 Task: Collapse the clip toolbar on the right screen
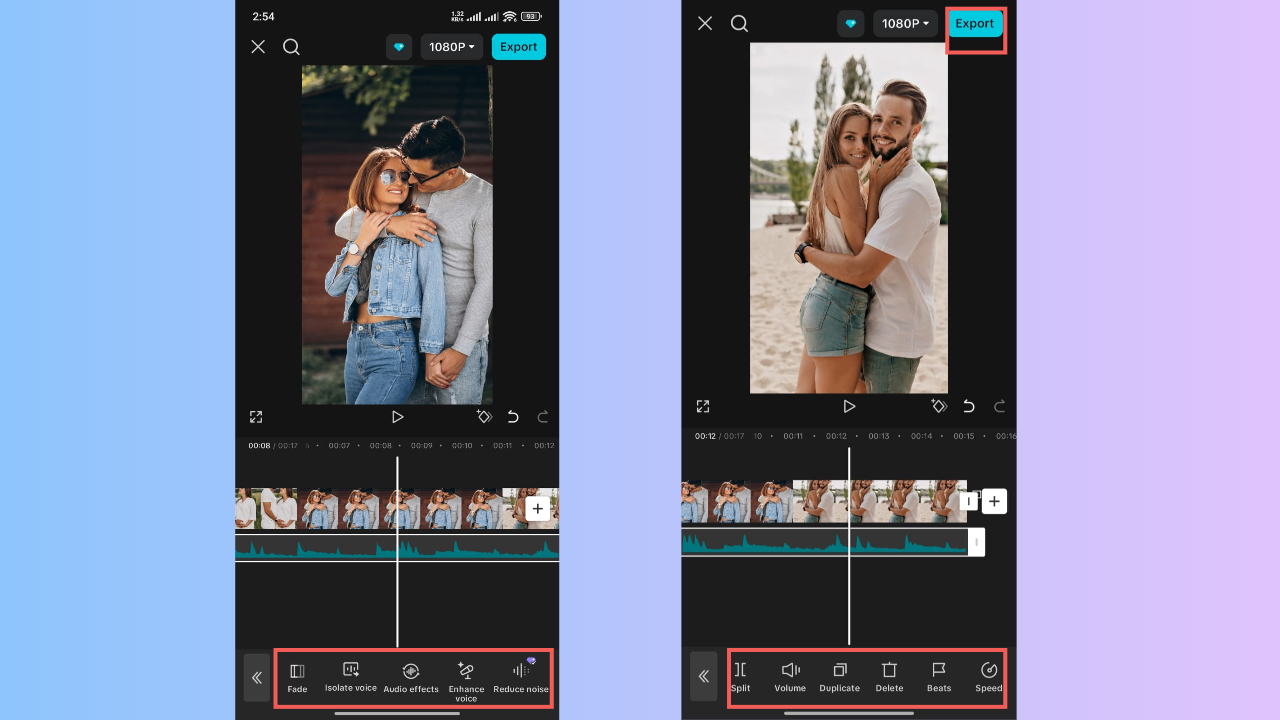(x=704, y=677)
